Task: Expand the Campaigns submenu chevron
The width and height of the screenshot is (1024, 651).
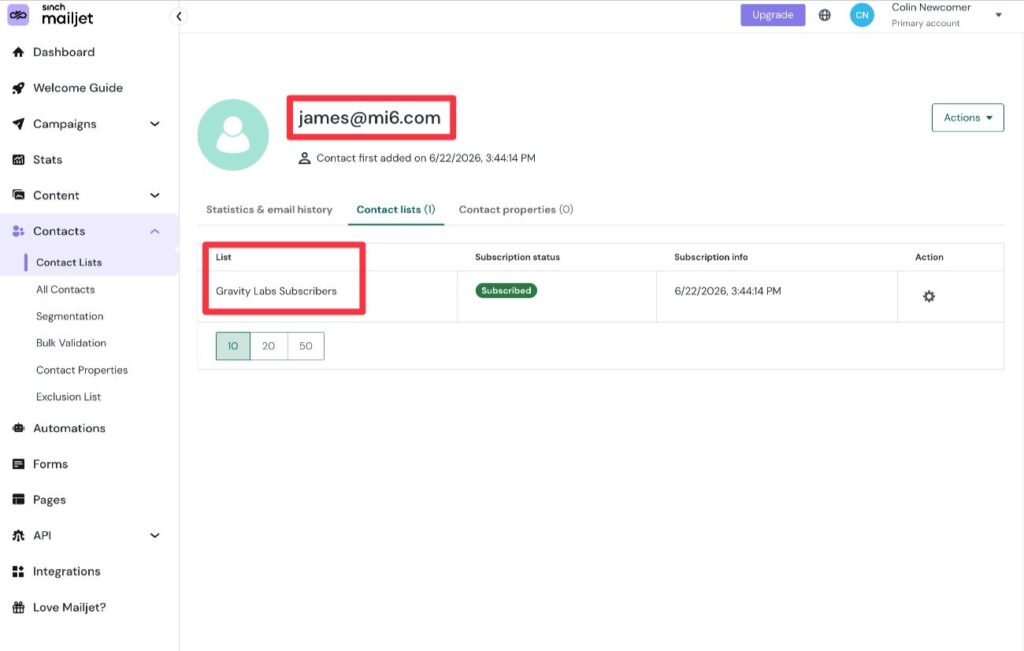Action: click(155, 124)
